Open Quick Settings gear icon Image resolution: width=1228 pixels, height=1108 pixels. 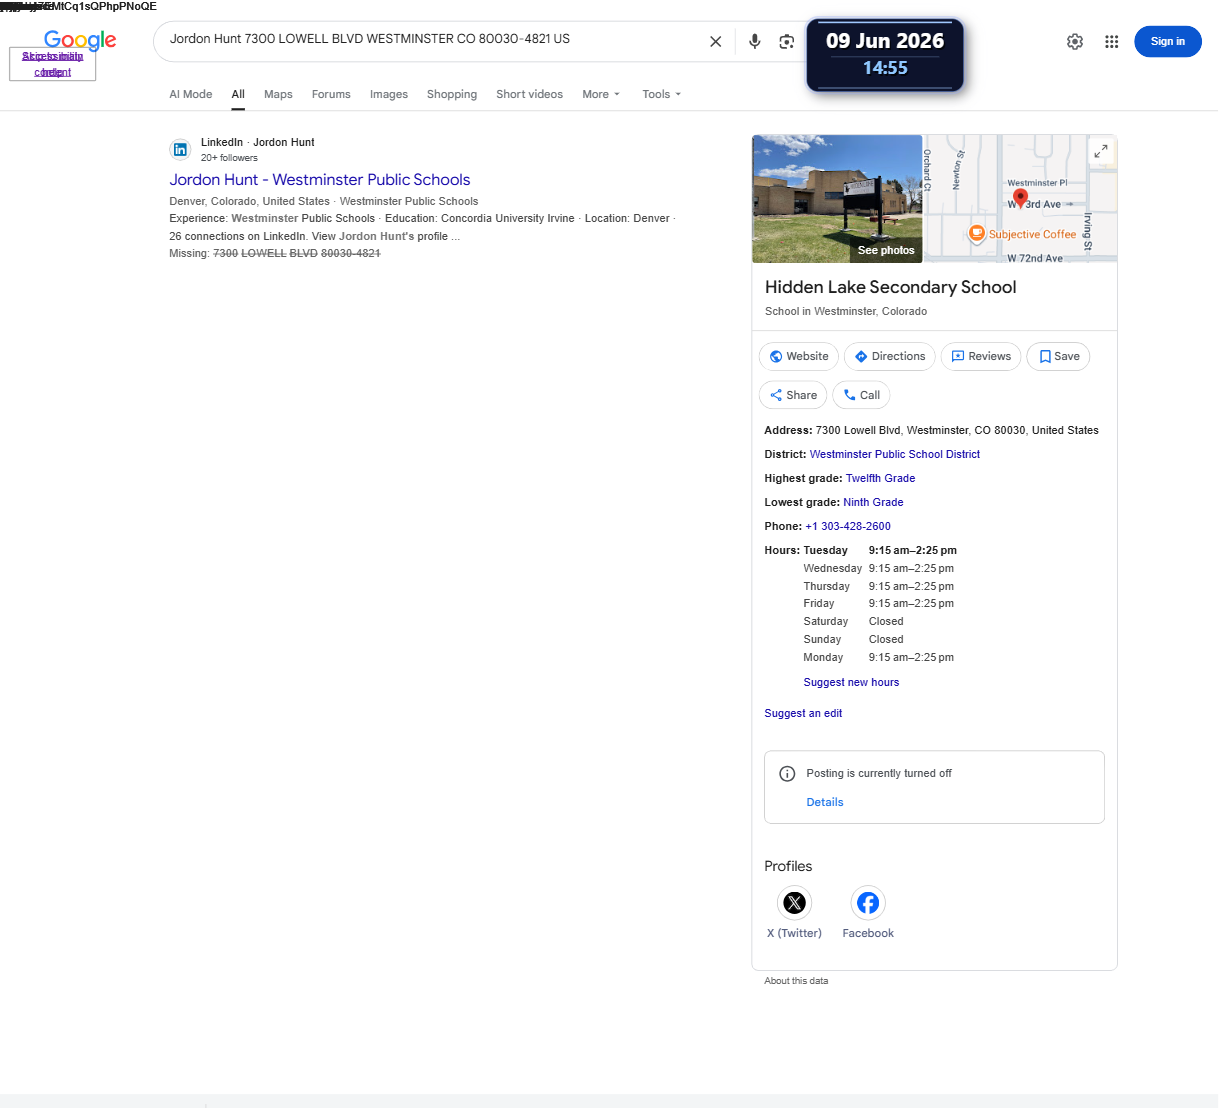pyautogui.click(x=1075, y=42)
